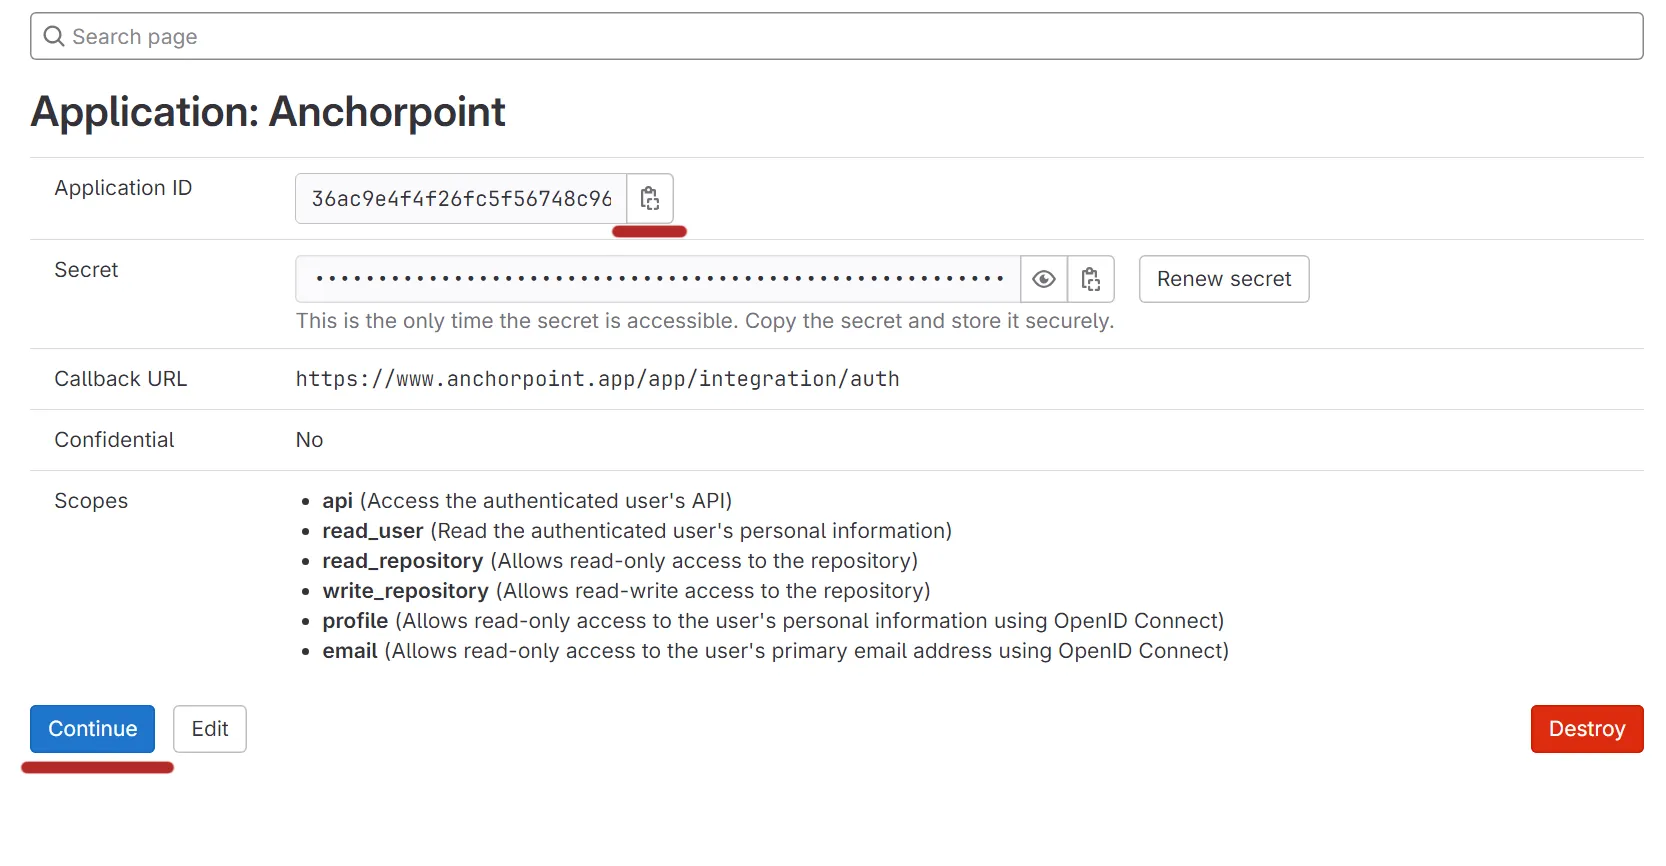Reveal the hidden secret value

pos(1044,279)
